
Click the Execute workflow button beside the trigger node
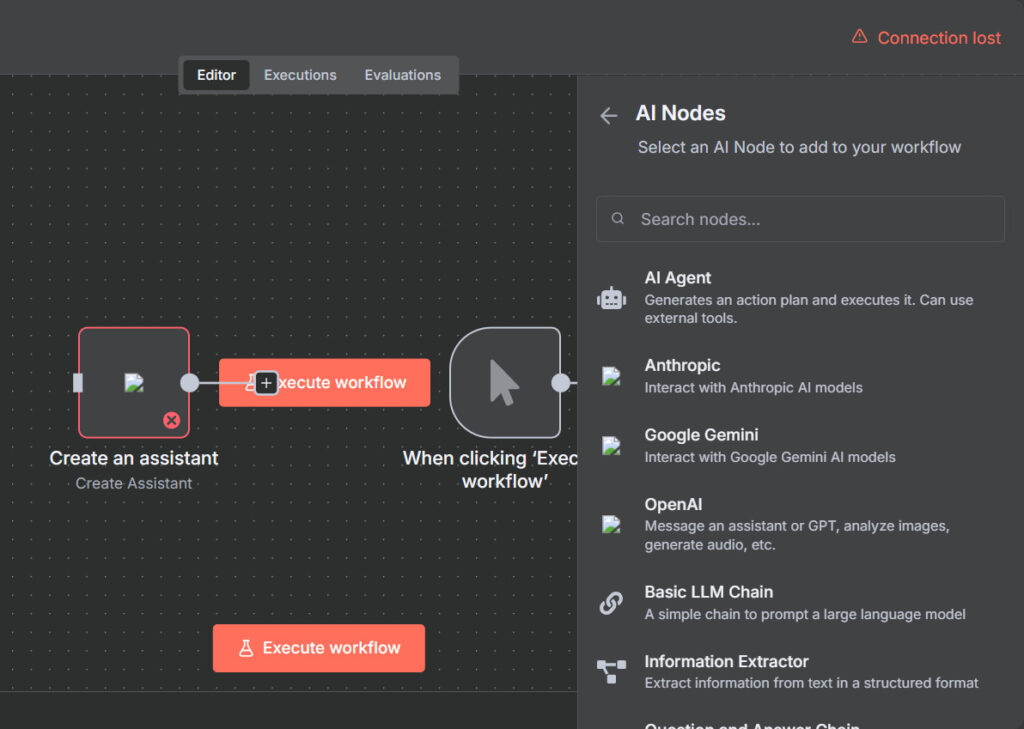[325, 383]
